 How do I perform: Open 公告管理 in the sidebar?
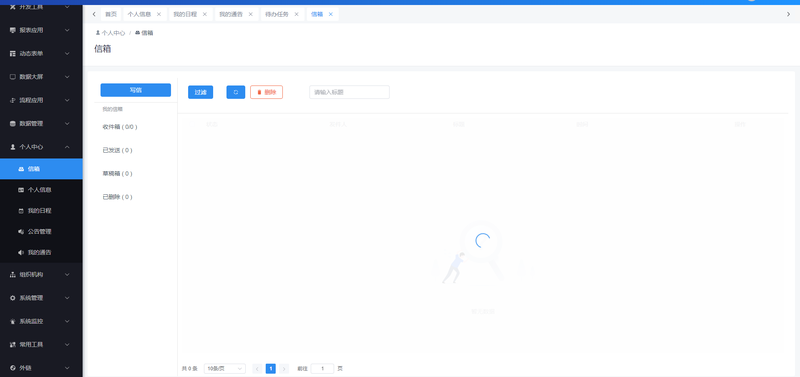tap(41, 232)
